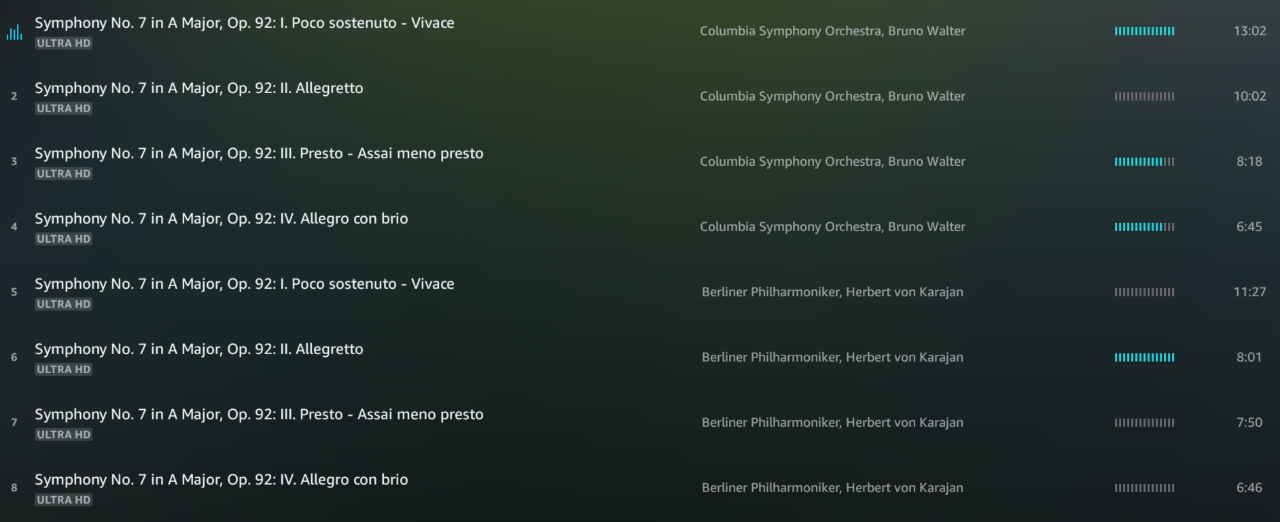Viewport: 1280px width, 522px height.
Task: Select Walter's IV. Allegro con brio title
Action: pyautogui.click(x=221, y=219)
